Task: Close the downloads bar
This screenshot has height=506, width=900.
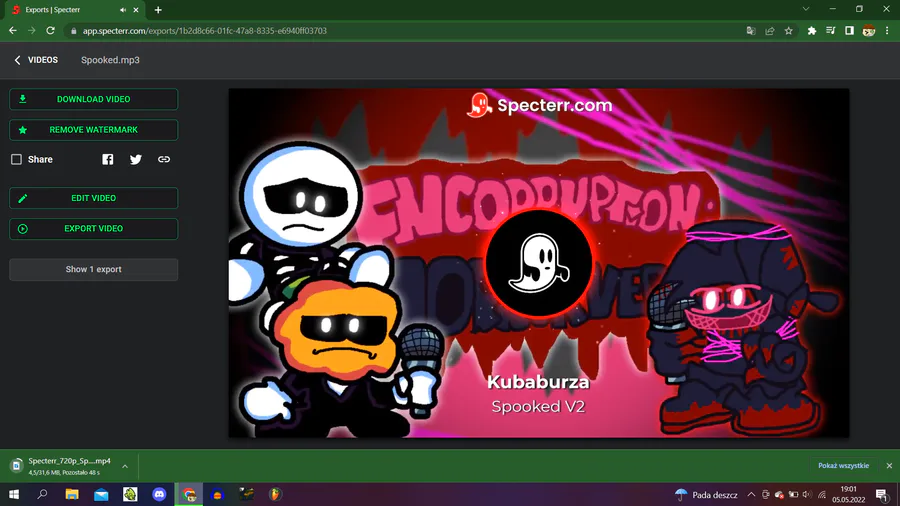Action: (889, 466)
